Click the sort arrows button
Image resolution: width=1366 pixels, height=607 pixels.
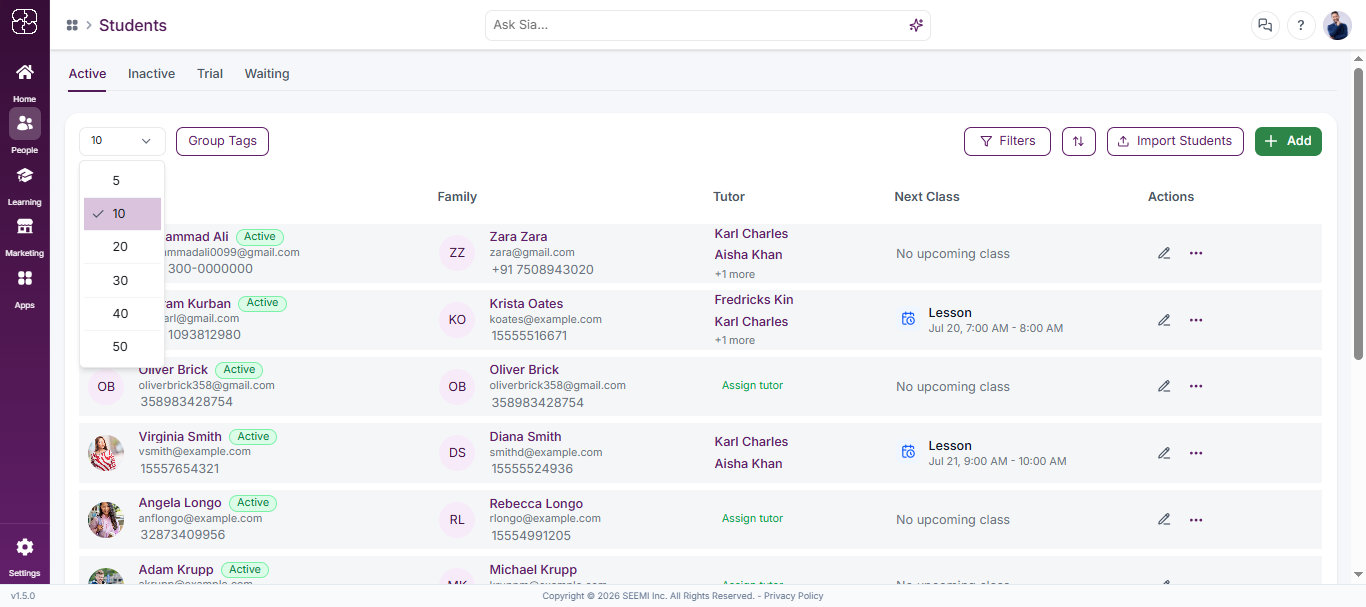click(1078, 141)
